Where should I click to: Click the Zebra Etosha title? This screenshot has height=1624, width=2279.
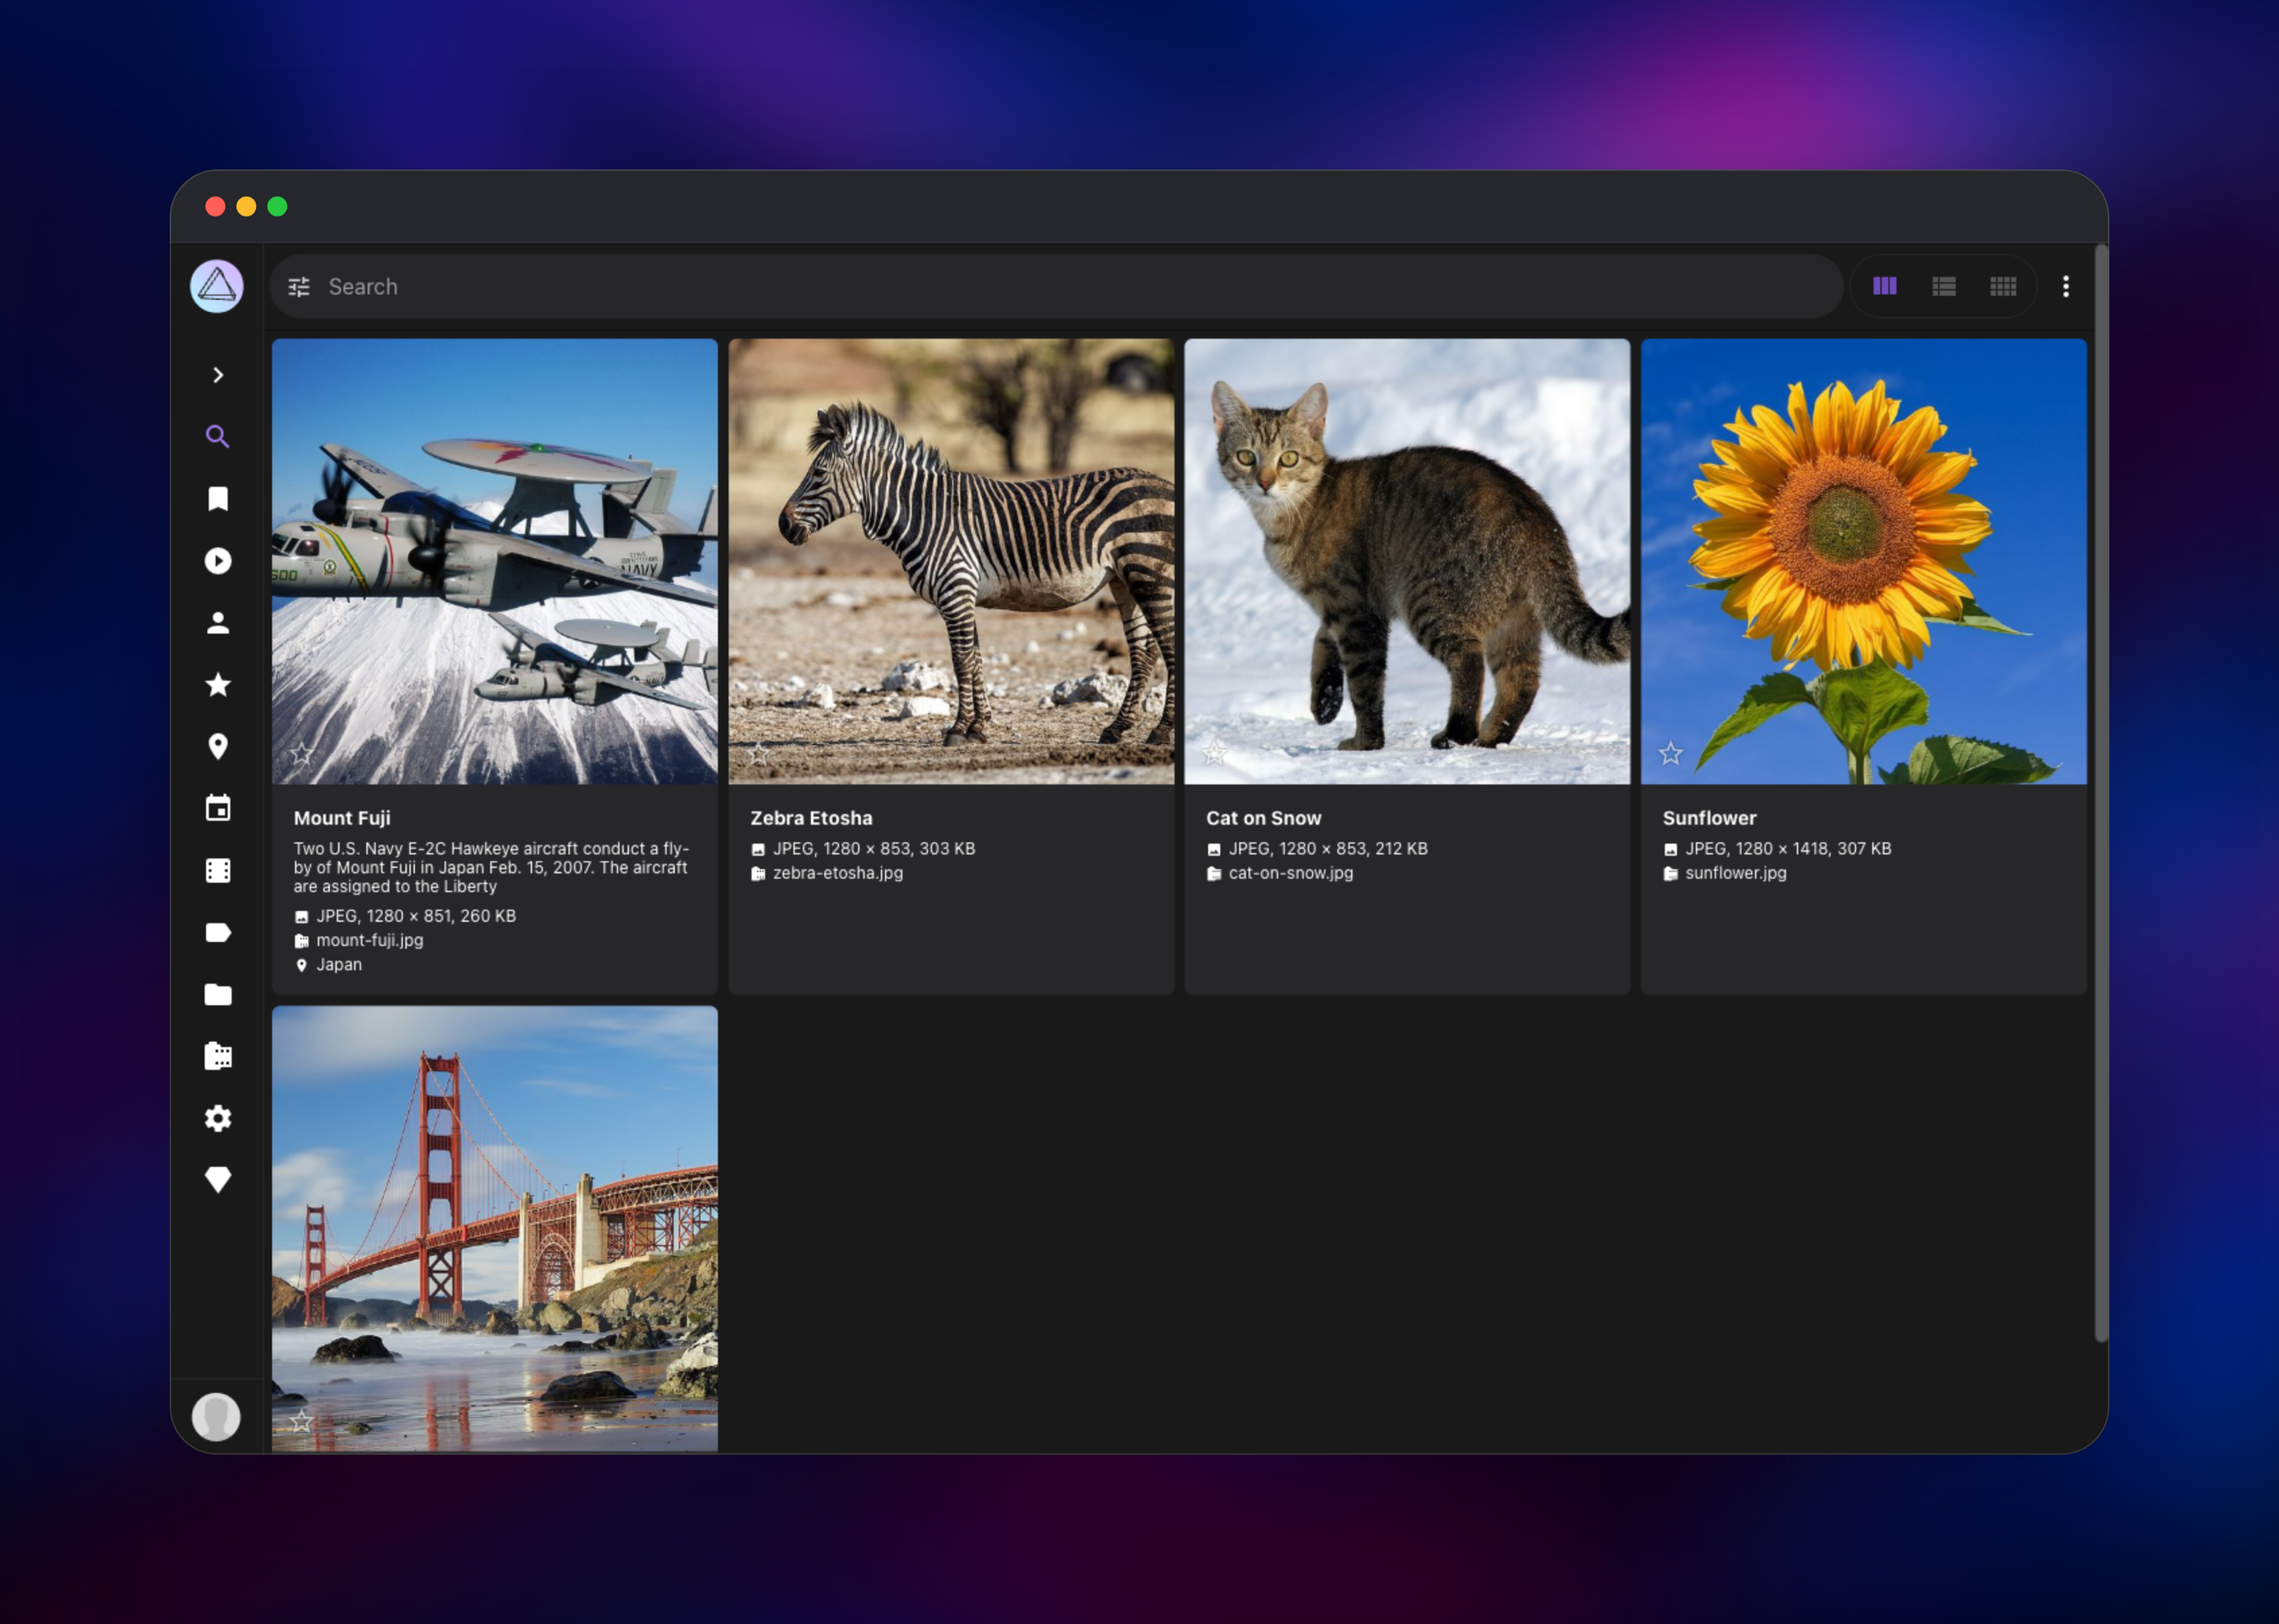coord(811,818)
